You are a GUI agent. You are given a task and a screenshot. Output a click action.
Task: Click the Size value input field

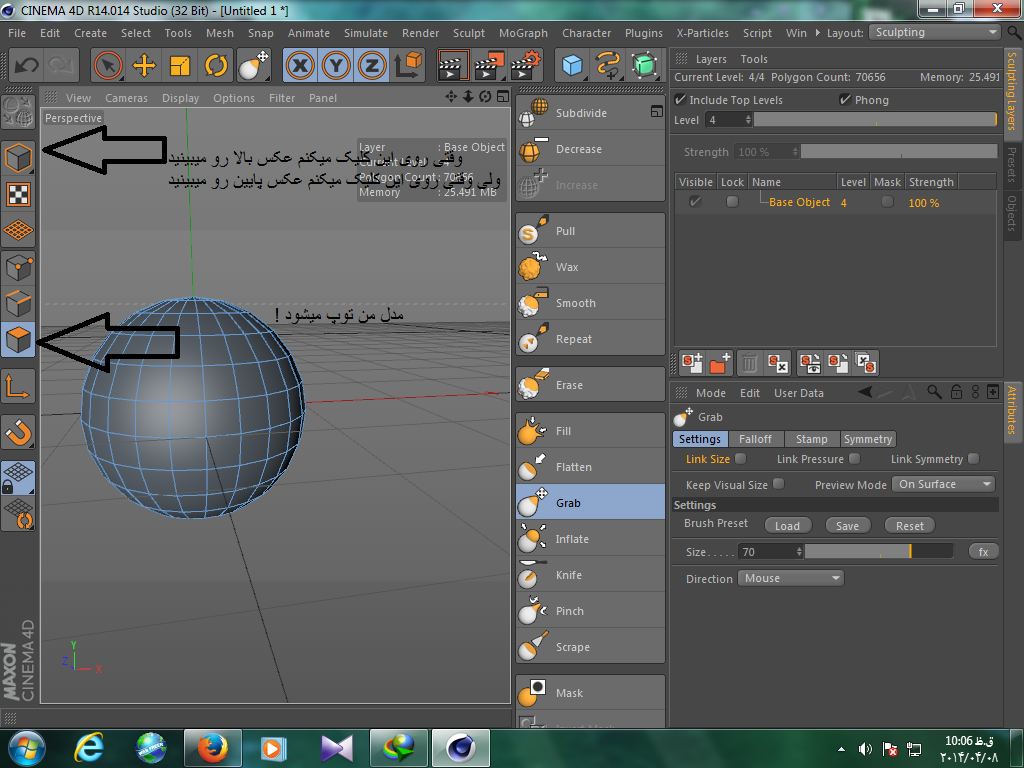pyautogui.click(x=767, y=552)
